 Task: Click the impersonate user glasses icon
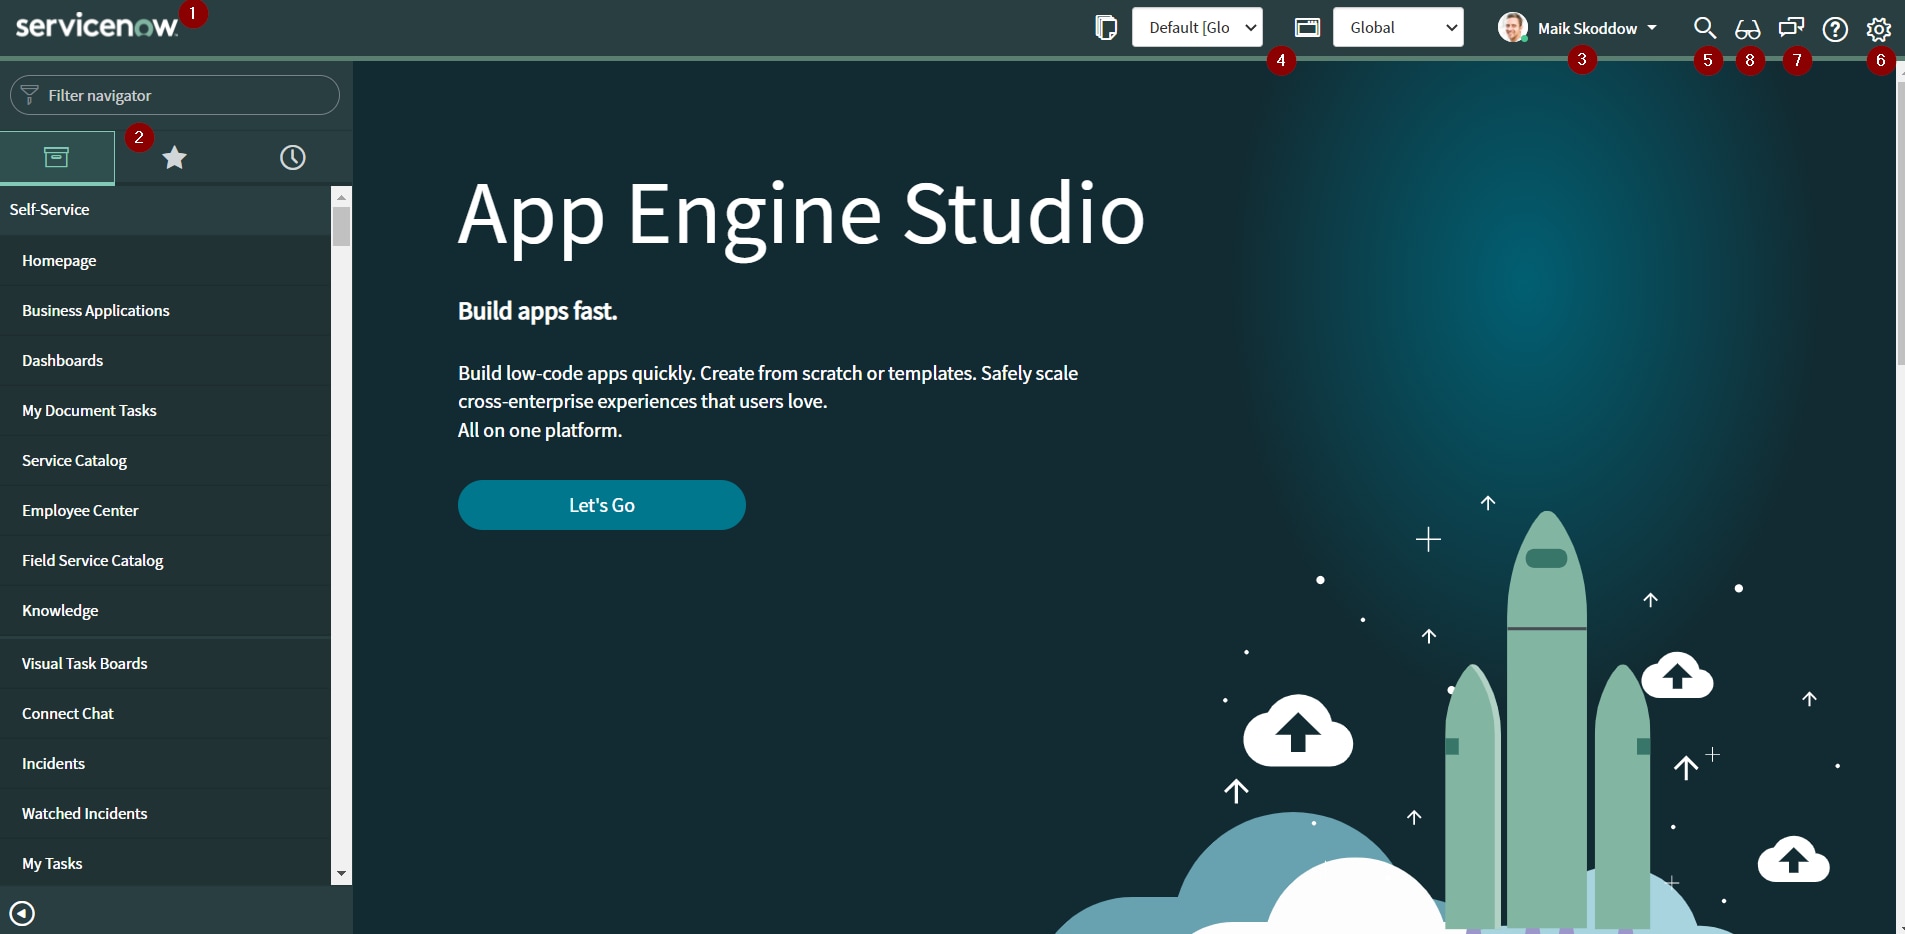click(1749, 27)
